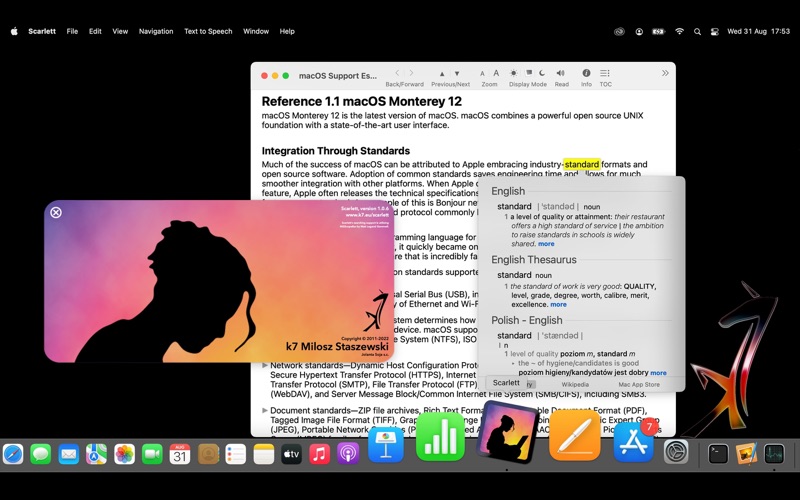The image size is (800, 500).
Task: Open the Scarlett application menu
Action: tap(42, 31)
